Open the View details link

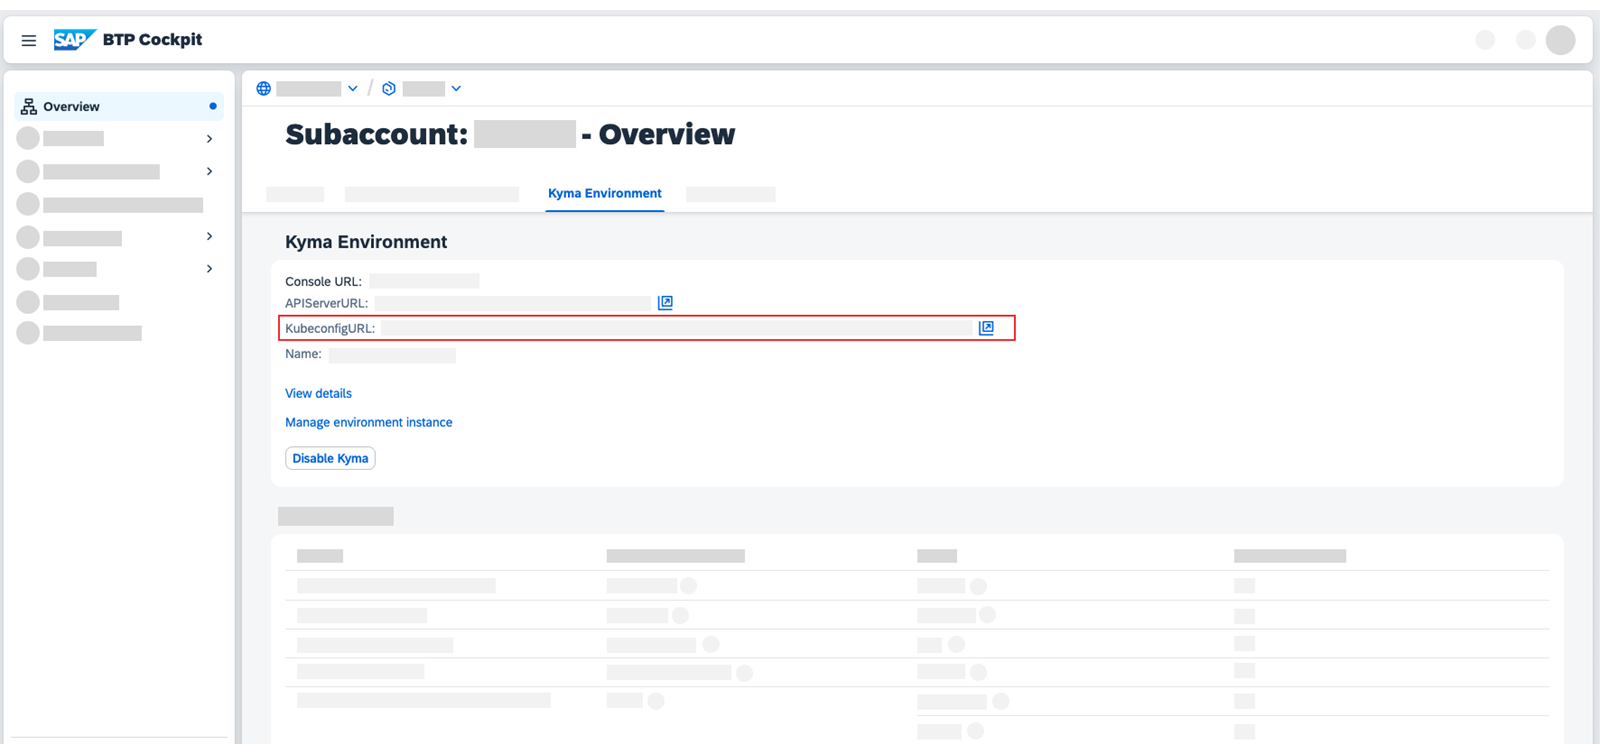pyautogui.click(x=318, y=394)
